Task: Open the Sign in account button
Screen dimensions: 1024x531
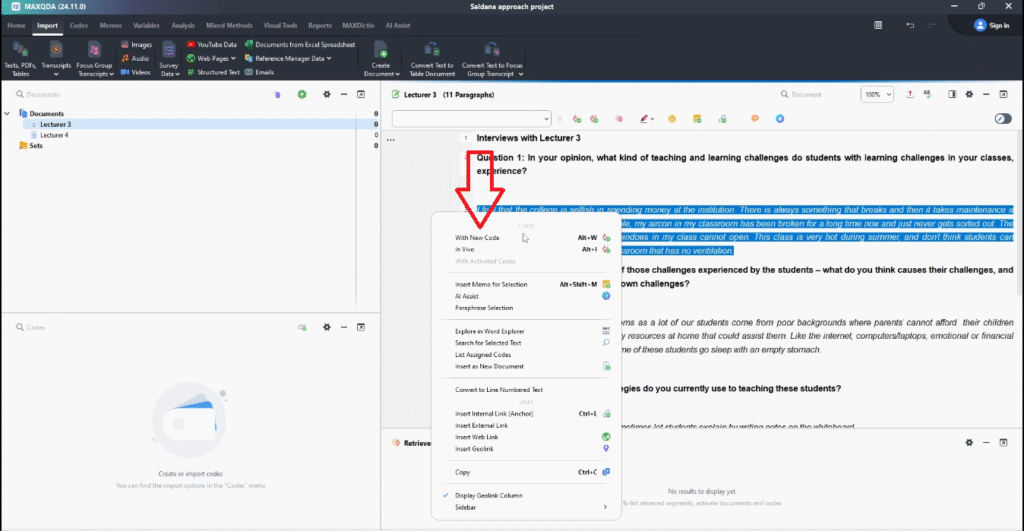Action: pyautogui.click(x=991, y=25)
